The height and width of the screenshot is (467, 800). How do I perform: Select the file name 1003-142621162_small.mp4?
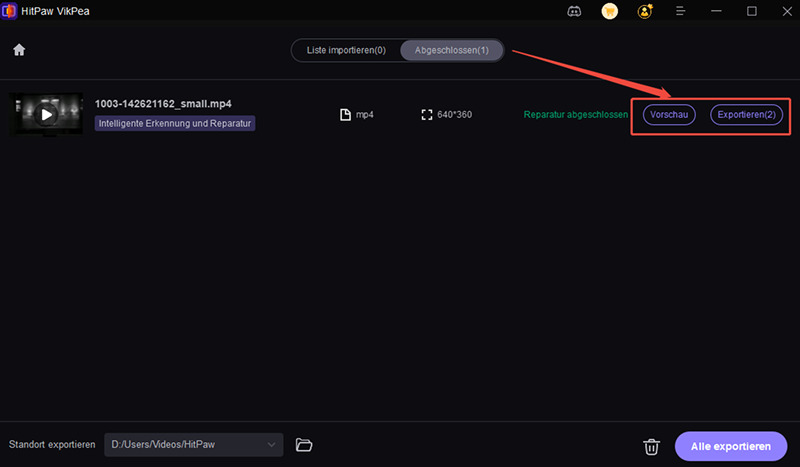[163, 104]
